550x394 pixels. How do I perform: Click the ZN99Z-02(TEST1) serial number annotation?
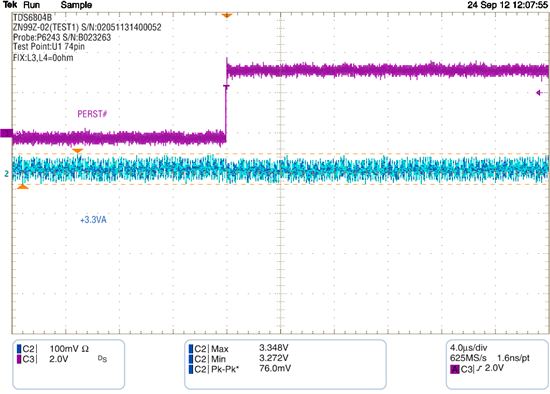coord(87,27)
